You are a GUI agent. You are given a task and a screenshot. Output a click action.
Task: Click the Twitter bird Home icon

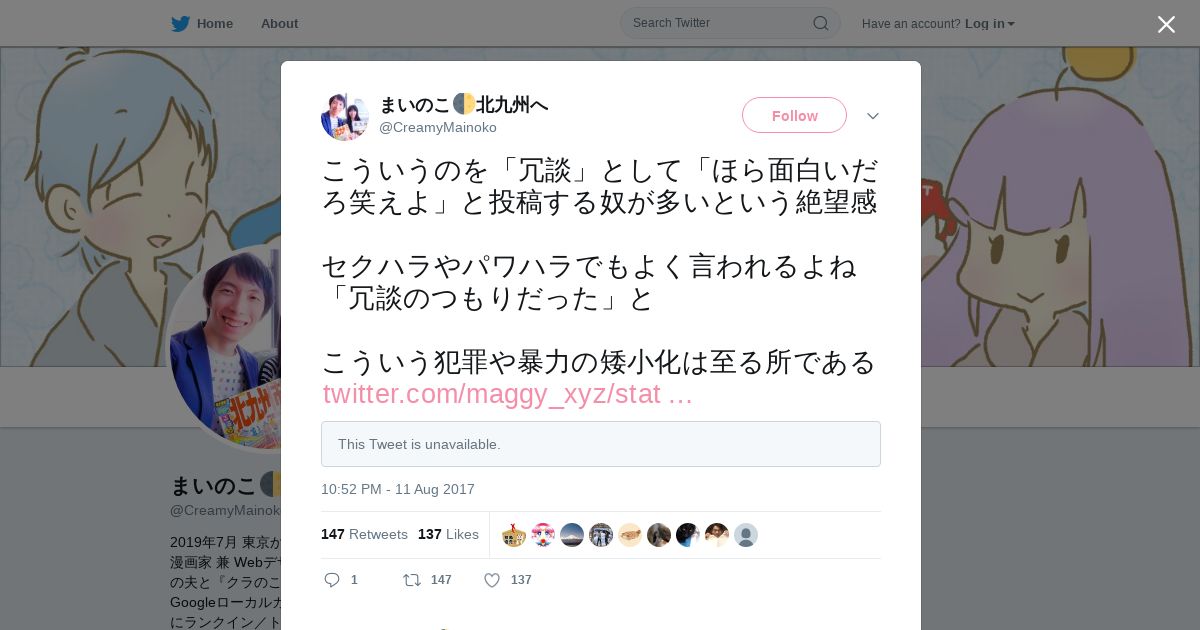(180, 24)
